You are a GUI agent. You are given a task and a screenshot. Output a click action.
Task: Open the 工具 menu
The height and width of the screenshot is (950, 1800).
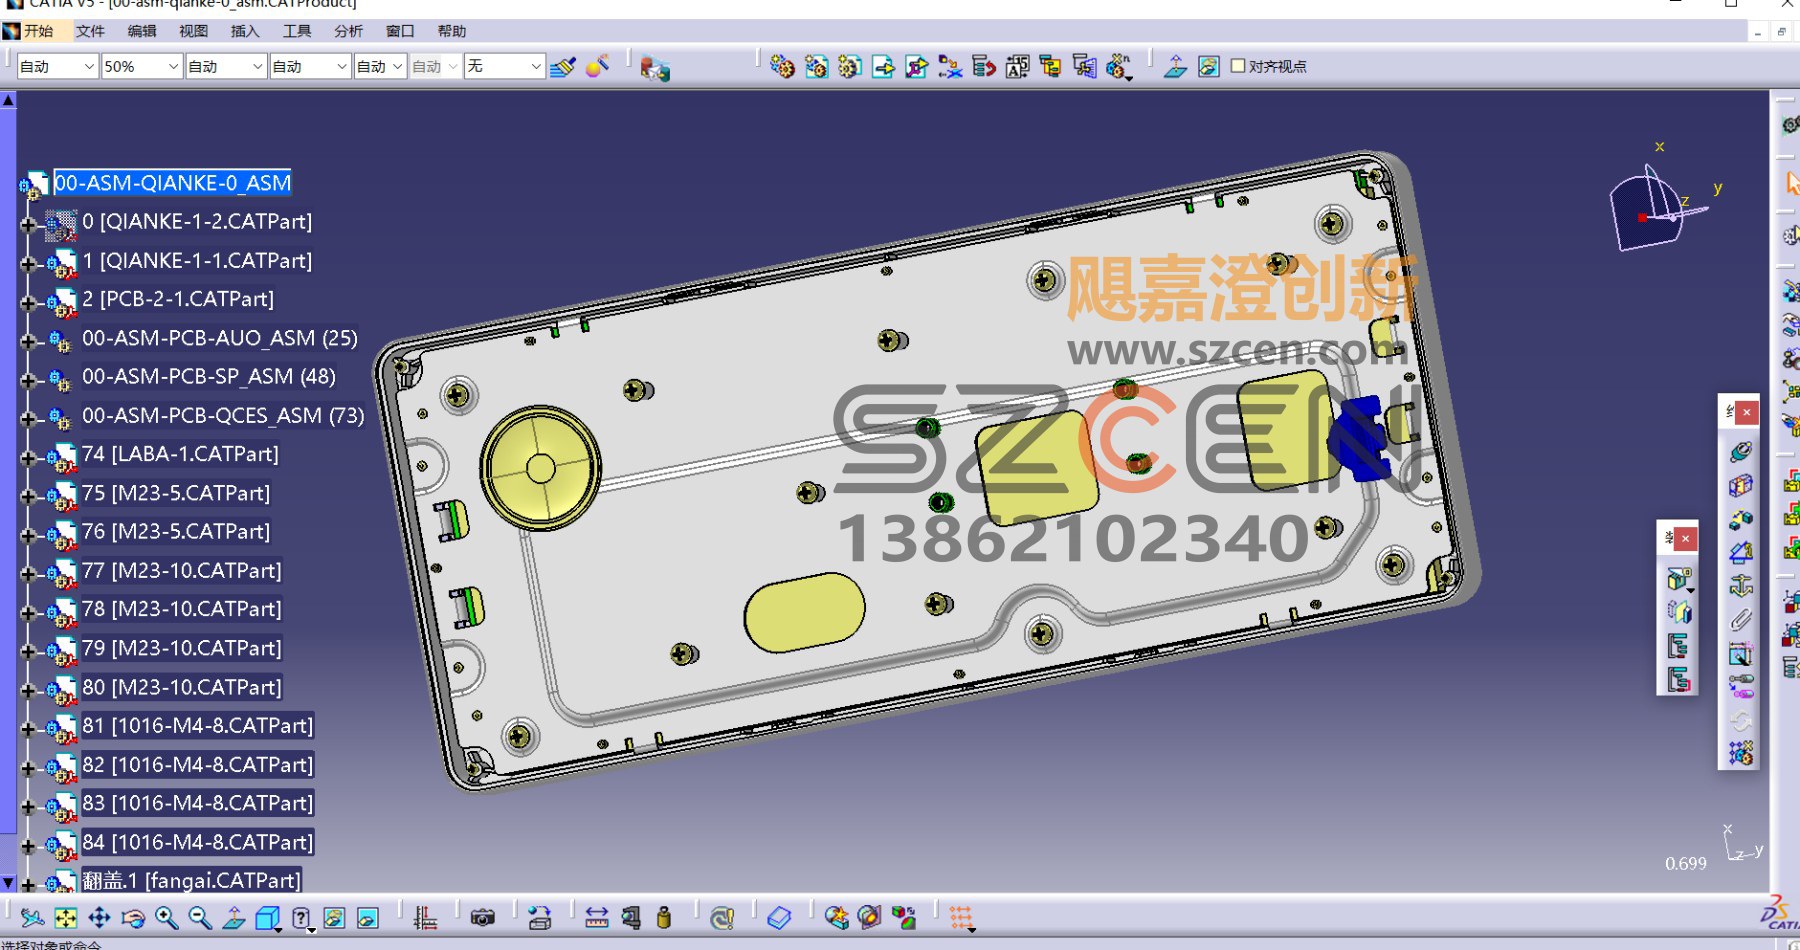pos(297,31)
